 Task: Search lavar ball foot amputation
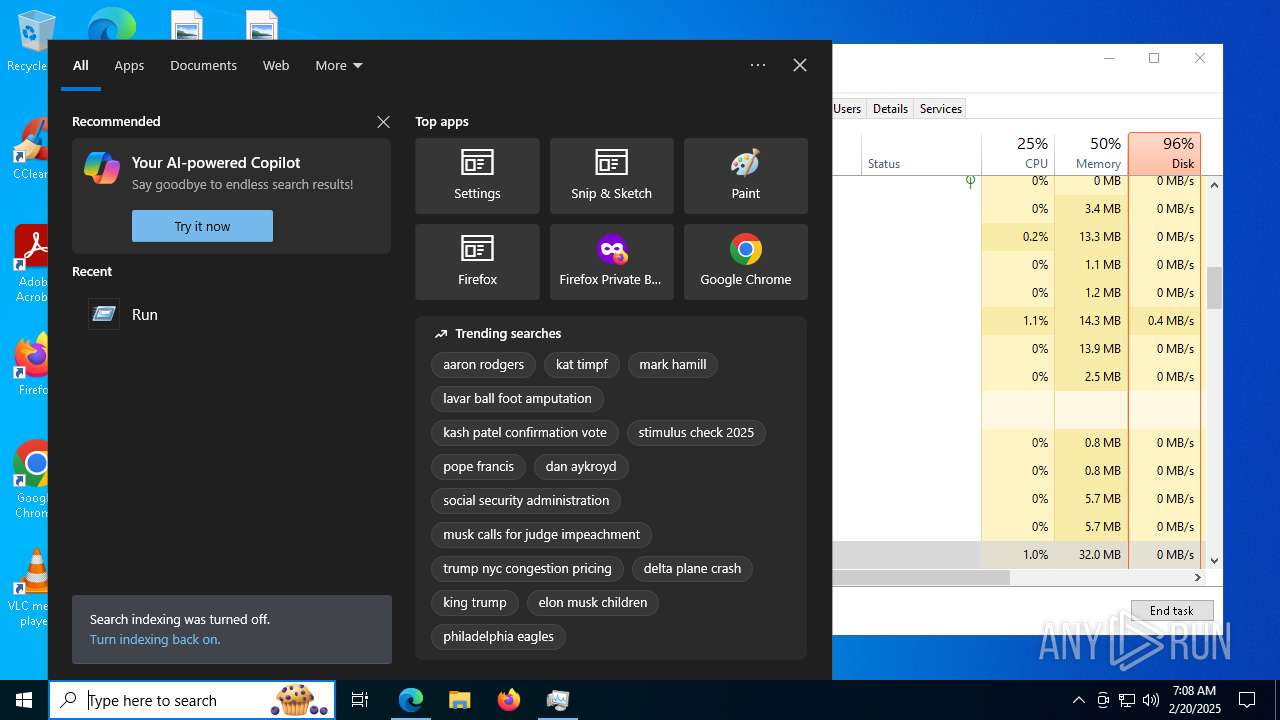click(517, 399)
